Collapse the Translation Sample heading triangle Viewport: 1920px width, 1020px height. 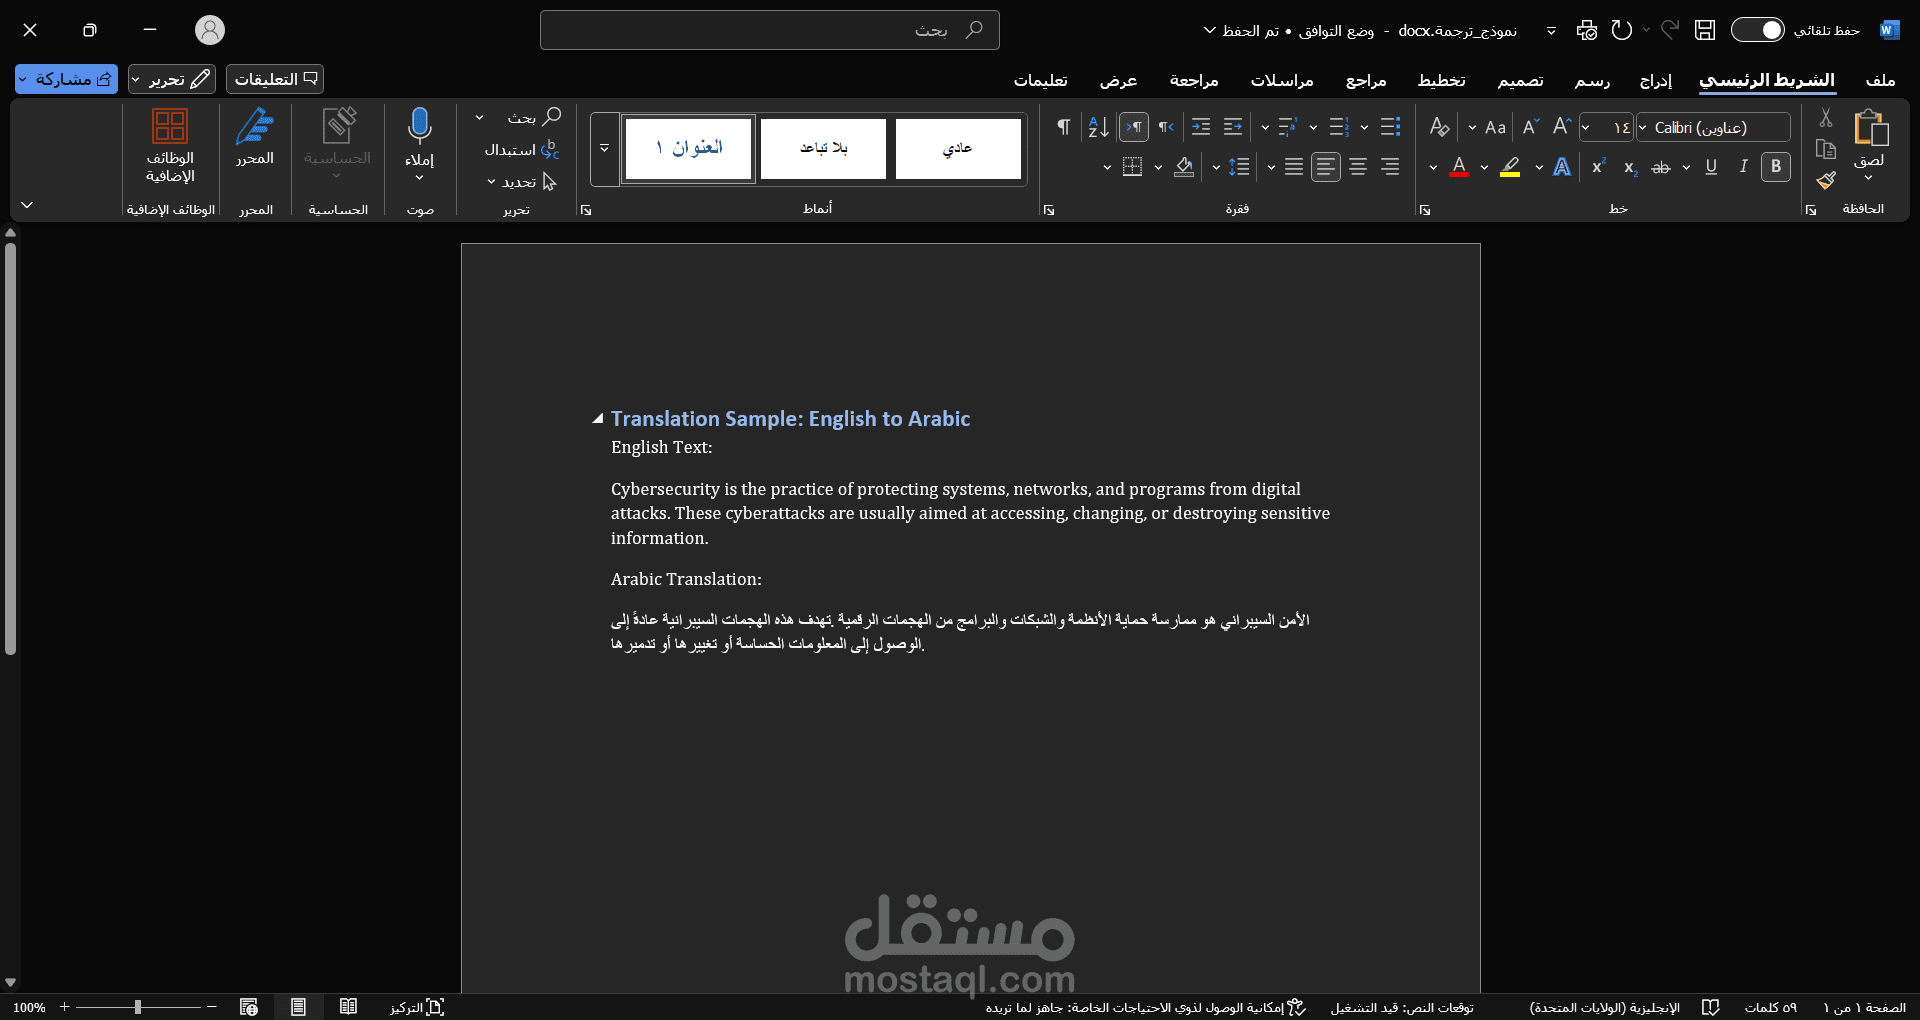coord(597,419)
